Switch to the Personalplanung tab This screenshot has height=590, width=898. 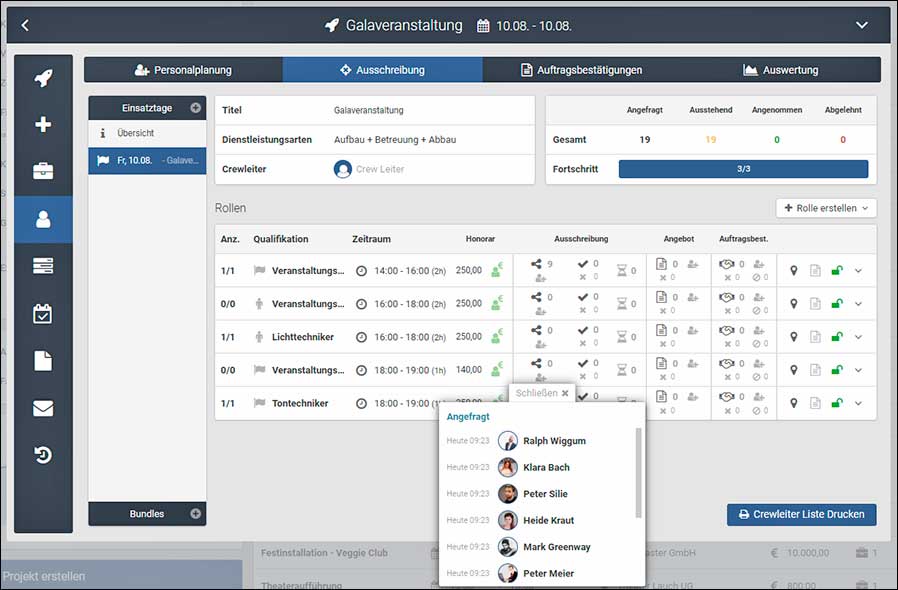[183, 70]
